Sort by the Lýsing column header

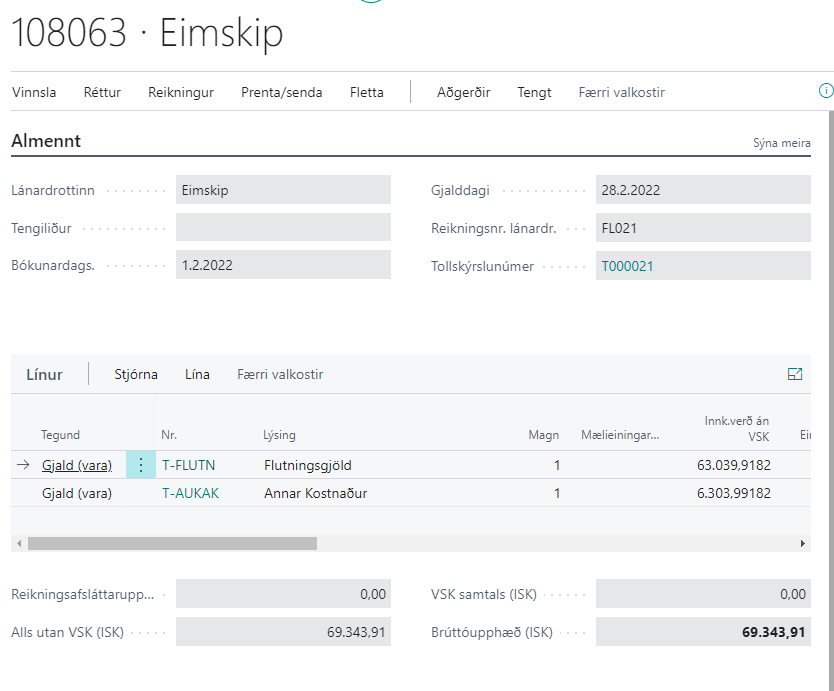(x=279, y=435)
